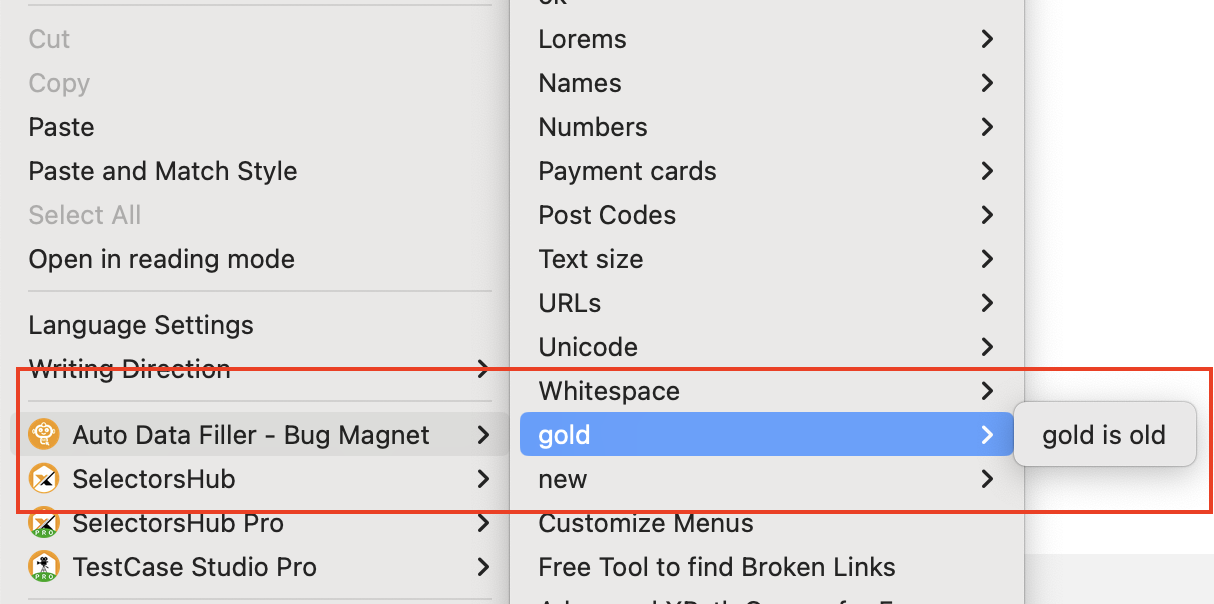Click the SelectorsHub extension icon

pyautogui.click(x=43, y=479)
